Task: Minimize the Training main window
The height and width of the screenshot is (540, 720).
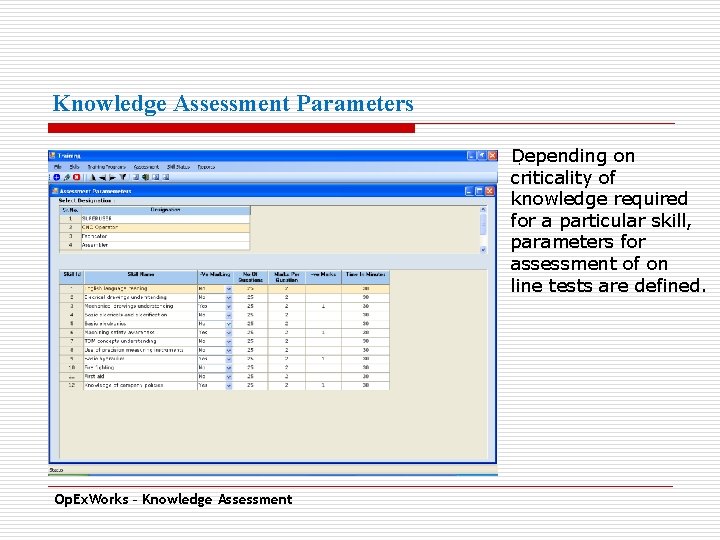Action: (471, 156)
